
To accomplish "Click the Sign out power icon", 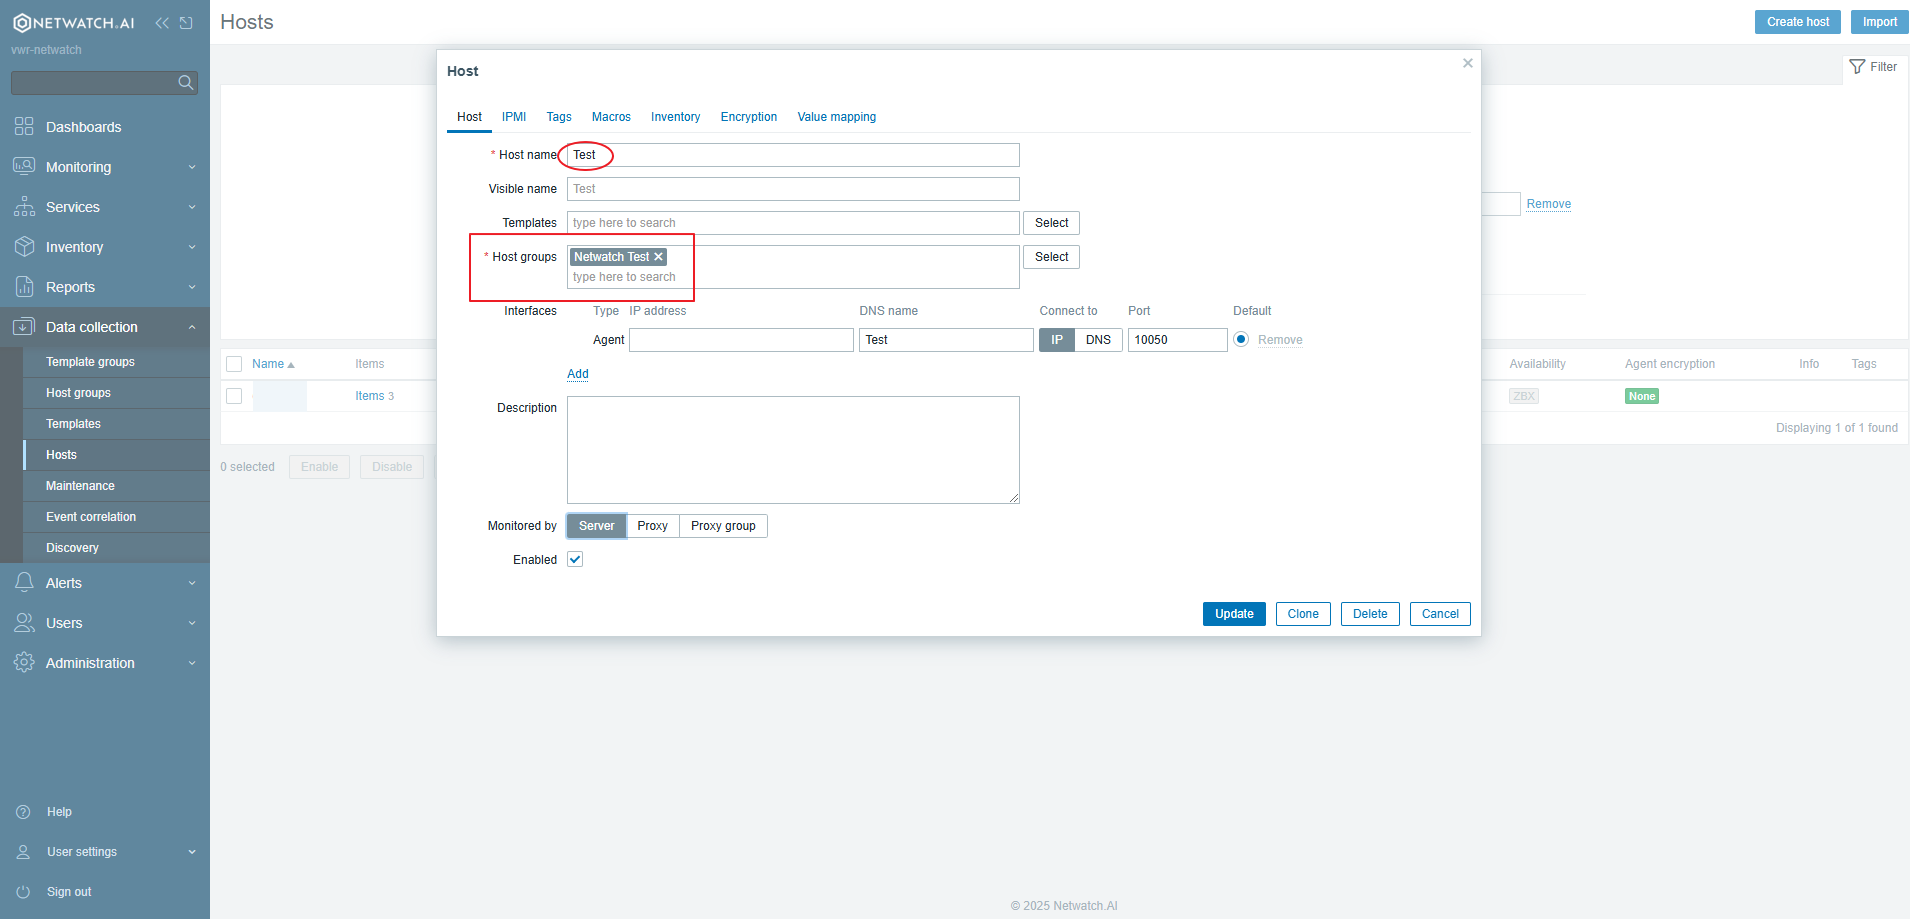I will (24, 892).
